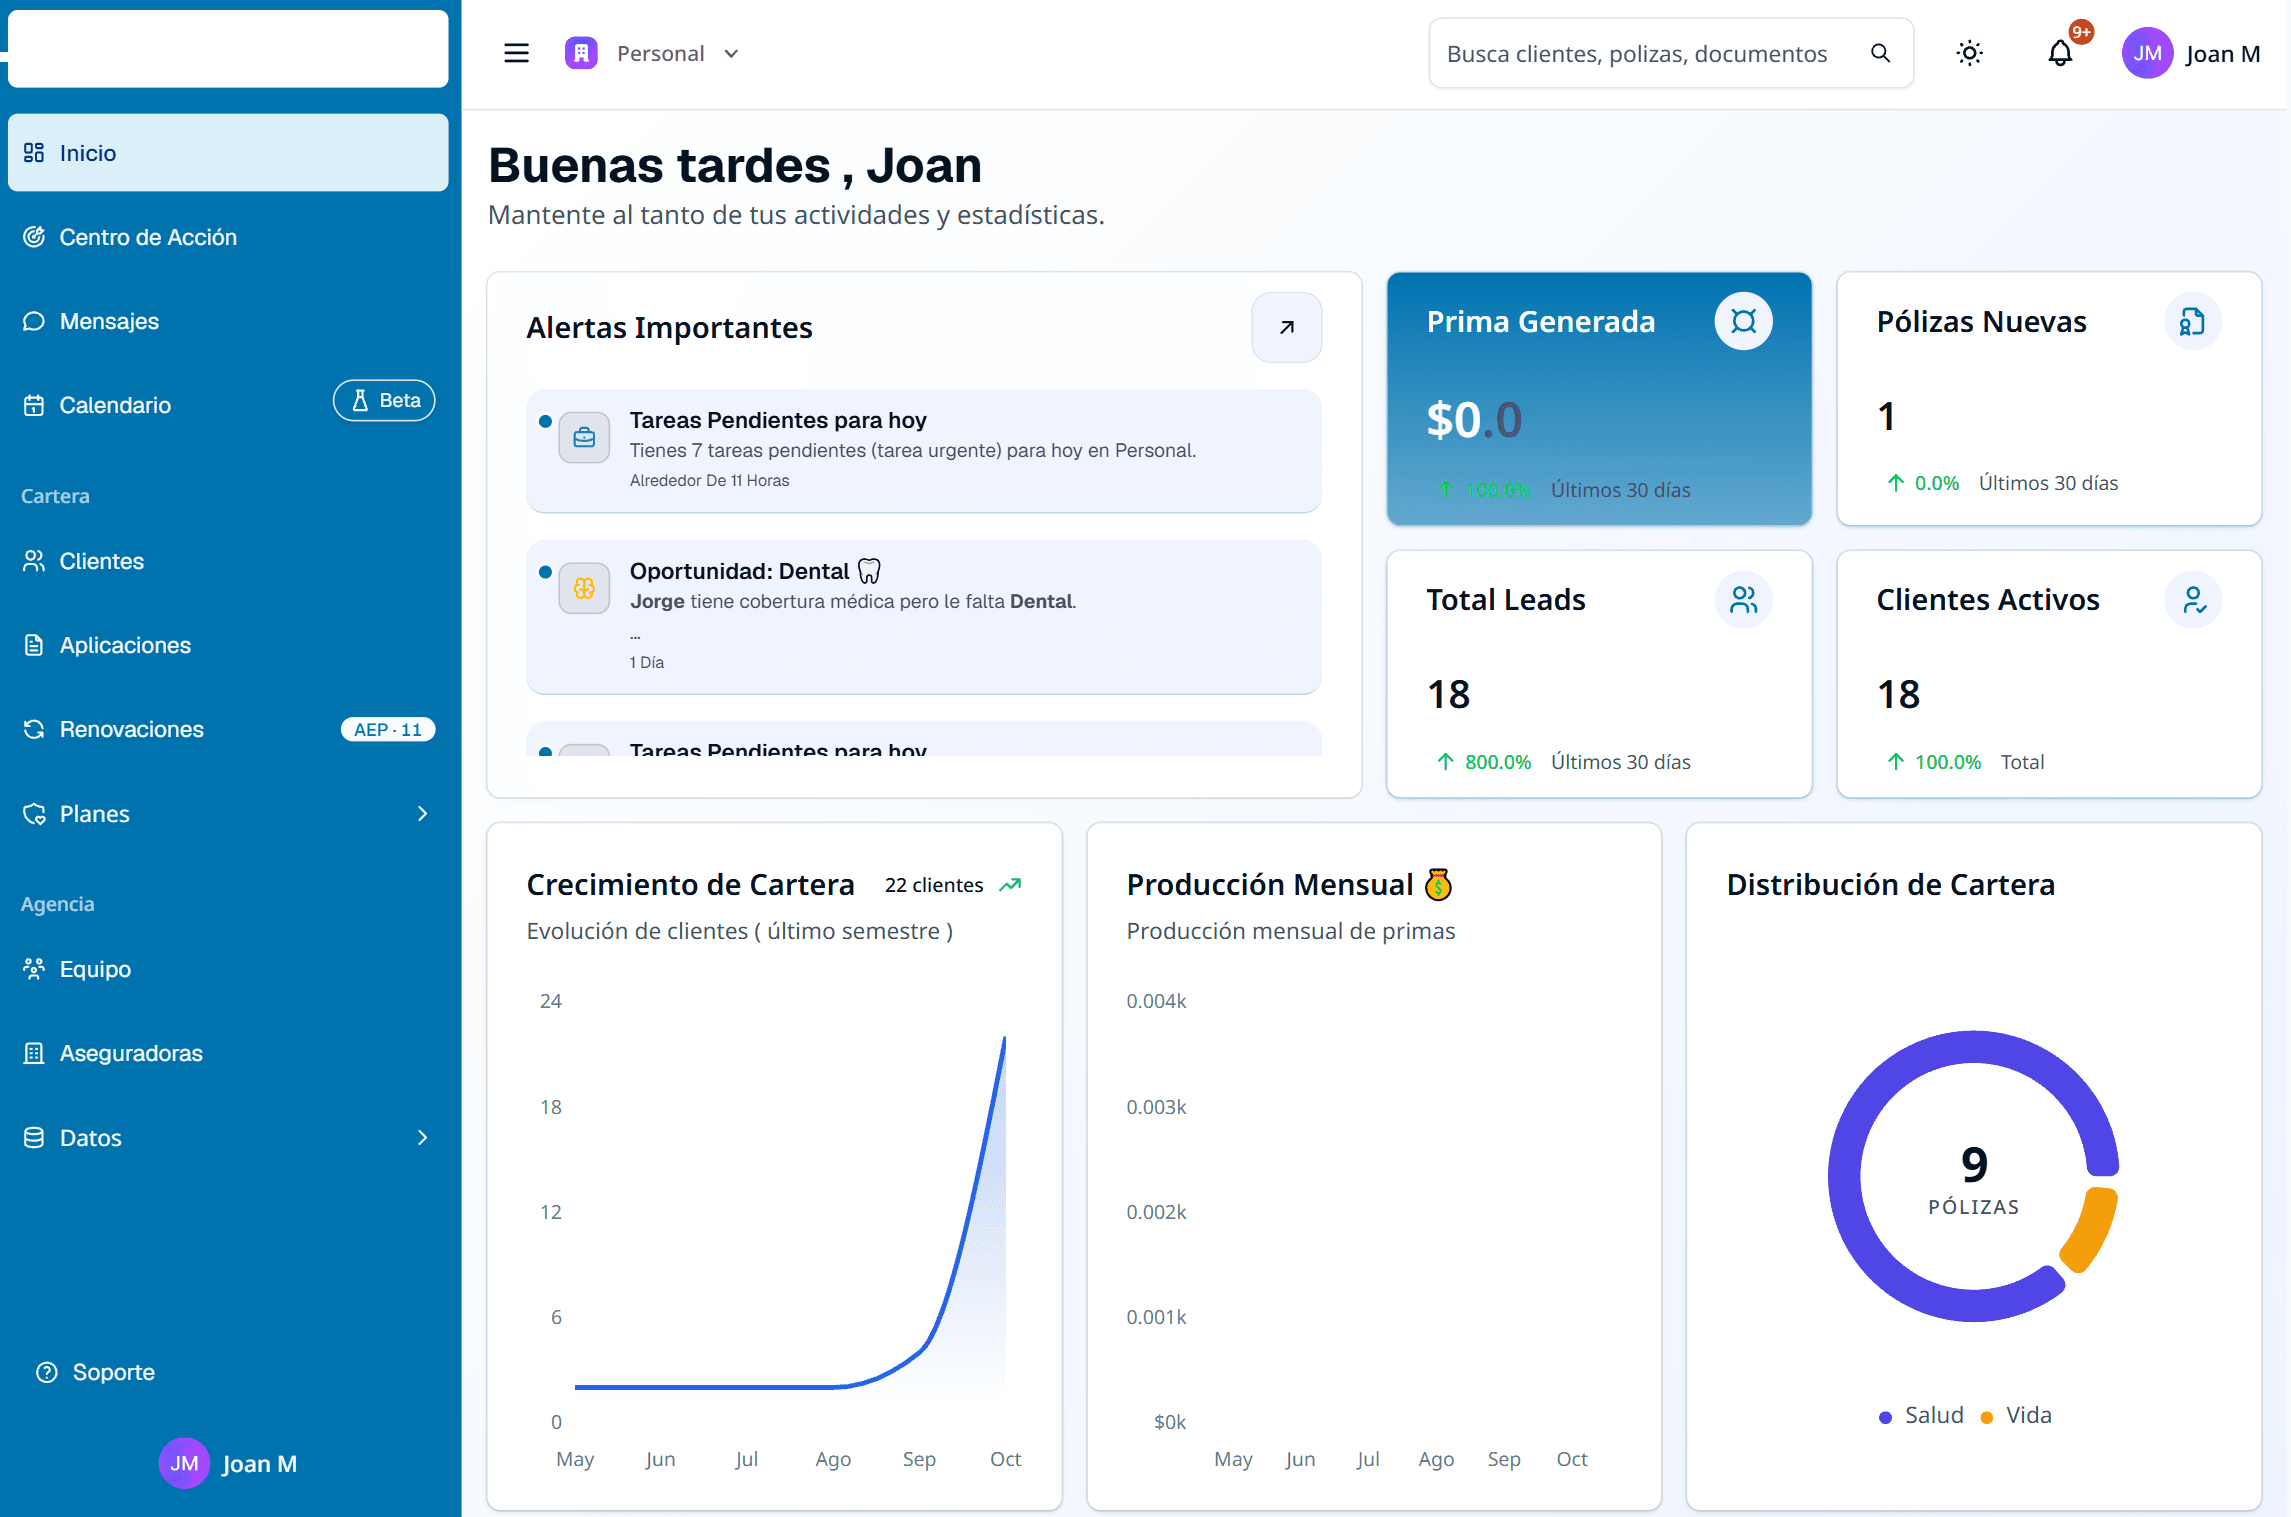The width and height of the screenshot is (2291, 1517).
Task: Open Aplicaciones in sidebar
Action: (228, 645)
